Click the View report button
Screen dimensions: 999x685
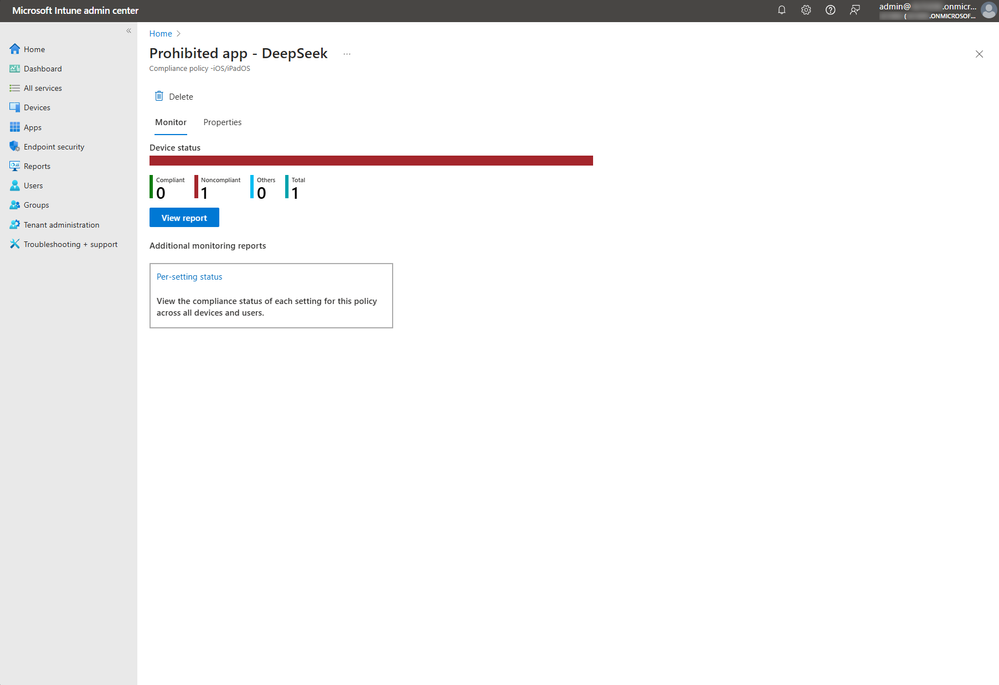click(x=184, y=218)
